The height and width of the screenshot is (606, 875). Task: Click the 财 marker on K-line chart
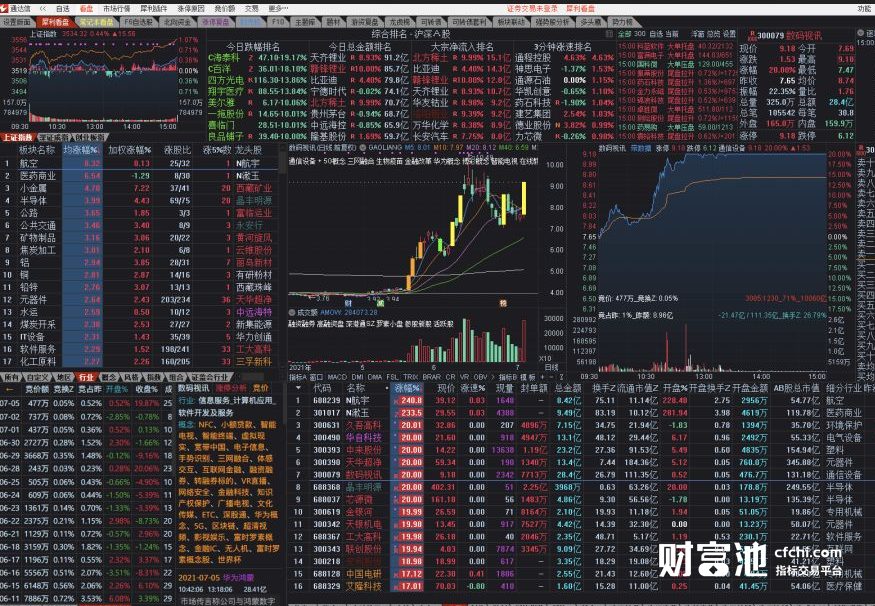348,304
